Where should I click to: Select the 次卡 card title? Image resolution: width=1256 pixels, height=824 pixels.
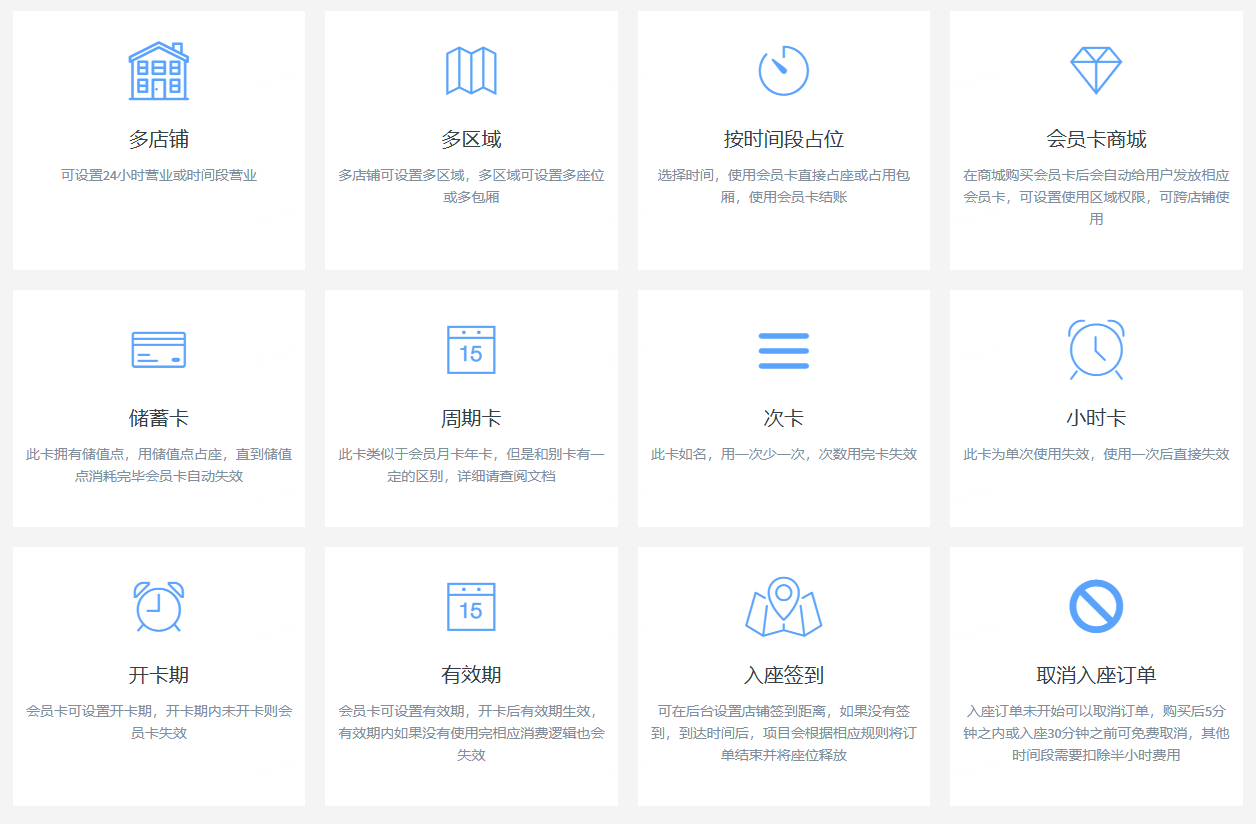coord(783,416)
